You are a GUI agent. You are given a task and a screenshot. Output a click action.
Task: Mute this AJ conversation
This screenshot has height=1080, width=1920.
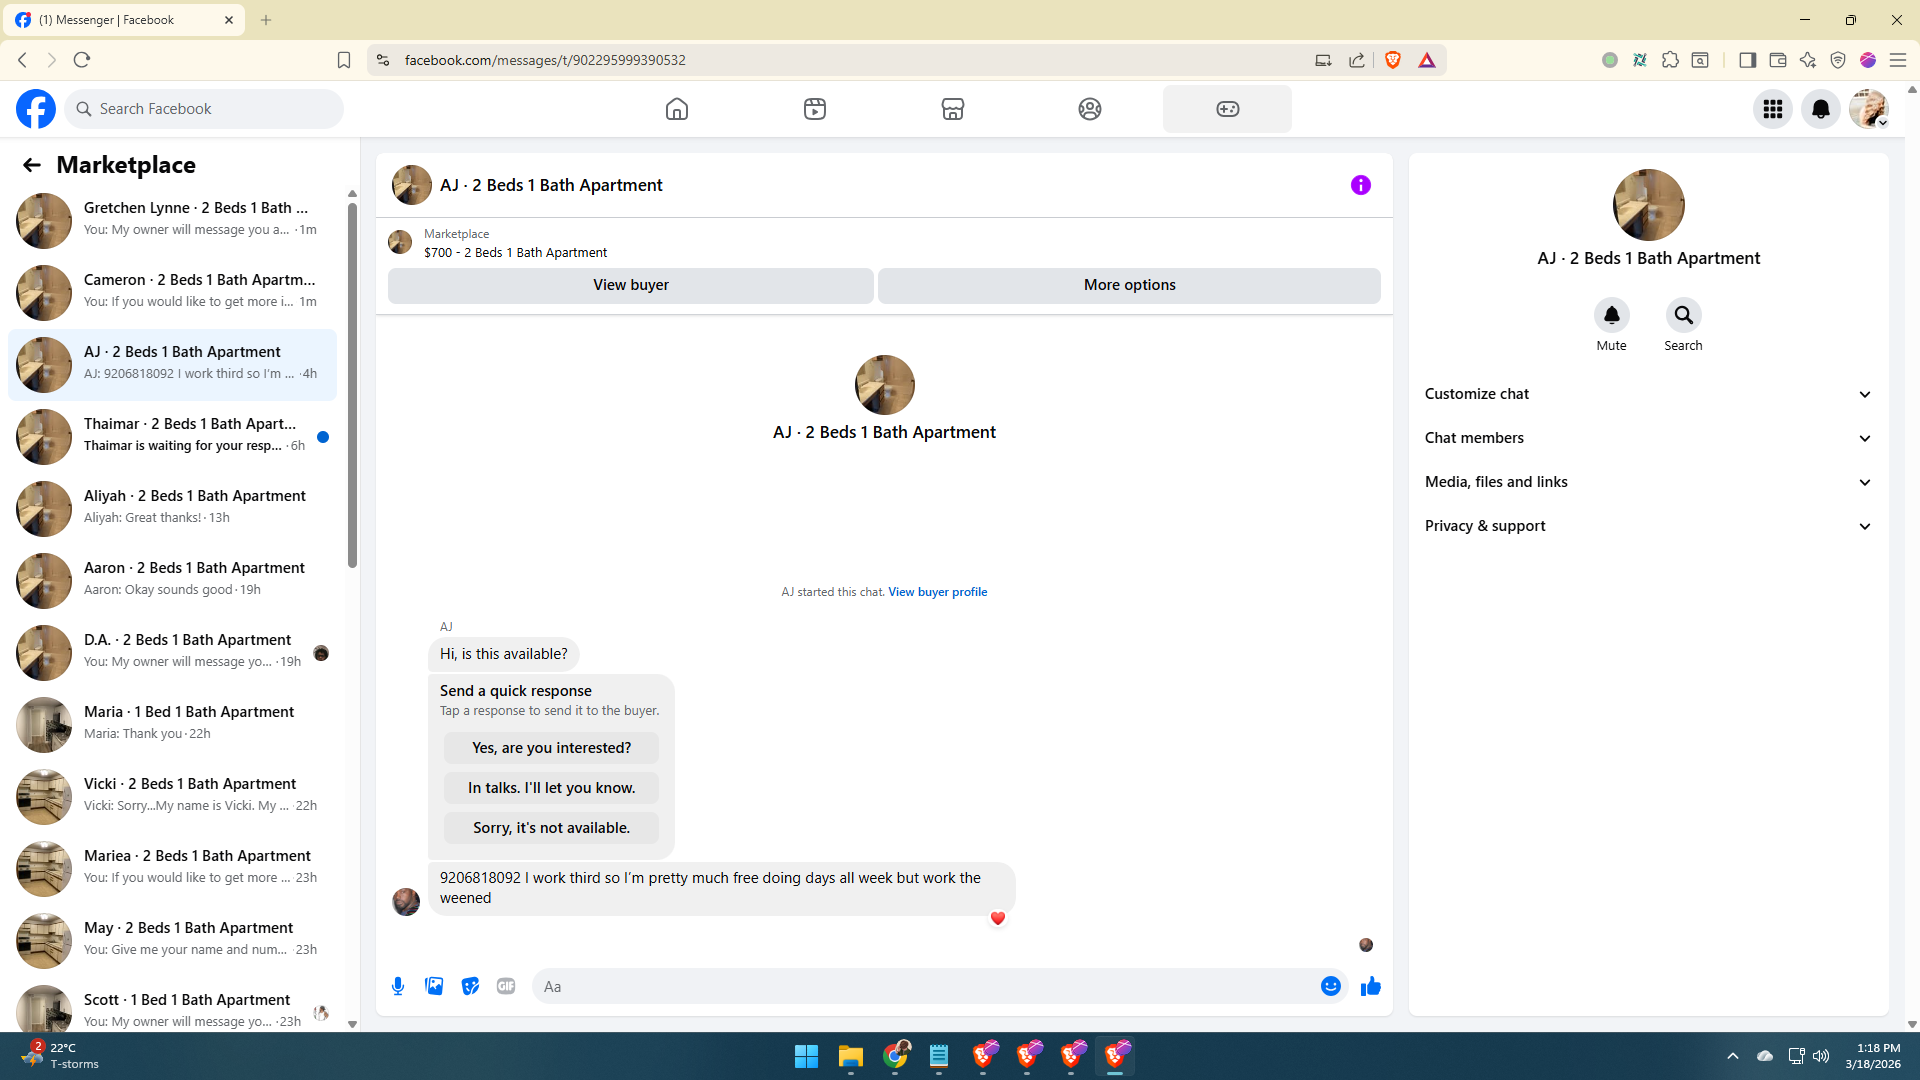click(x=1611, y=316)
